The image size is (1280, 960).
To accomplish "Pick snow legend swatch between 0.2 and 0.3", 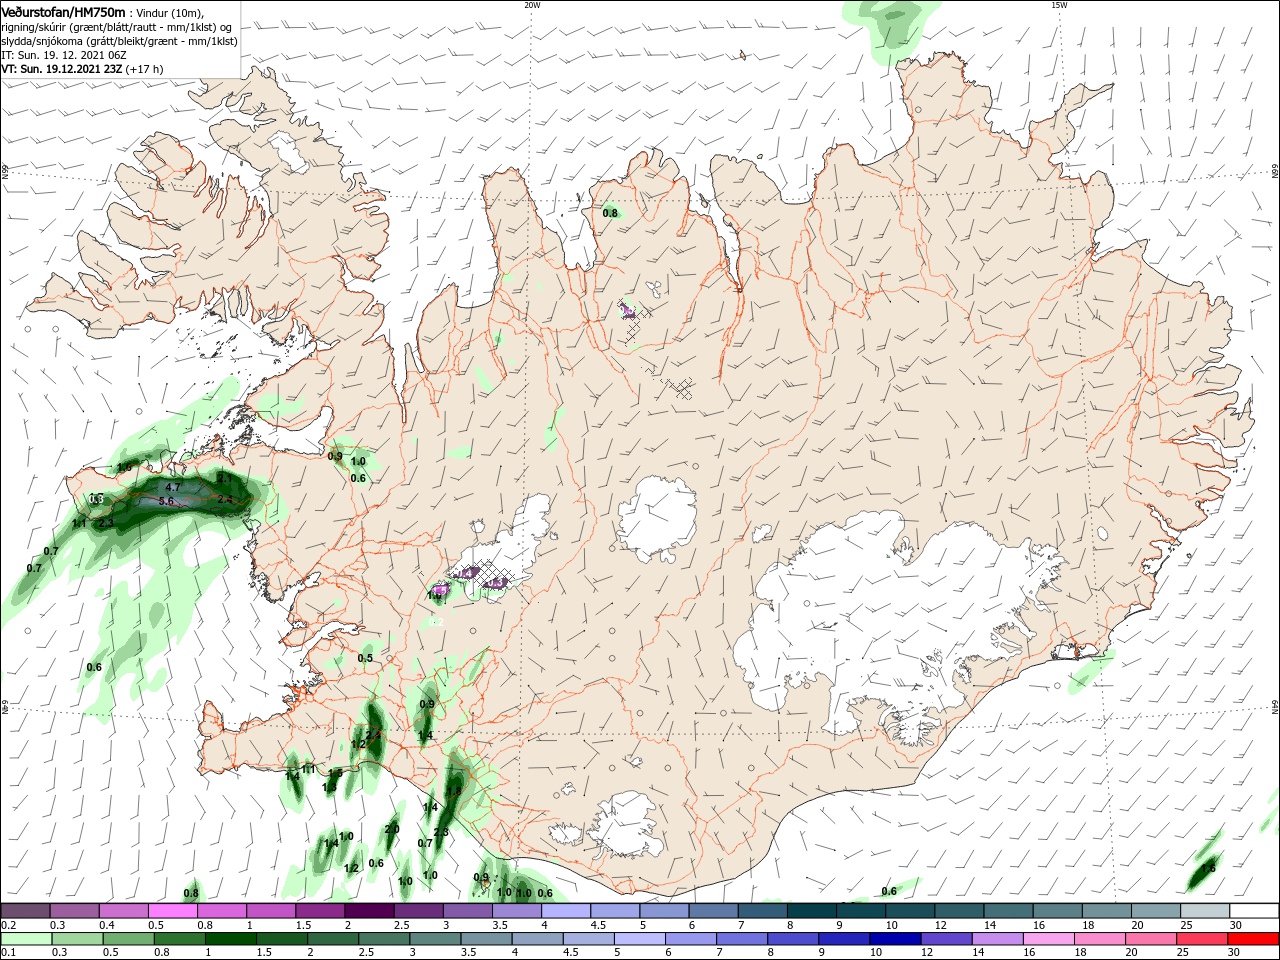I will (25, 911).
